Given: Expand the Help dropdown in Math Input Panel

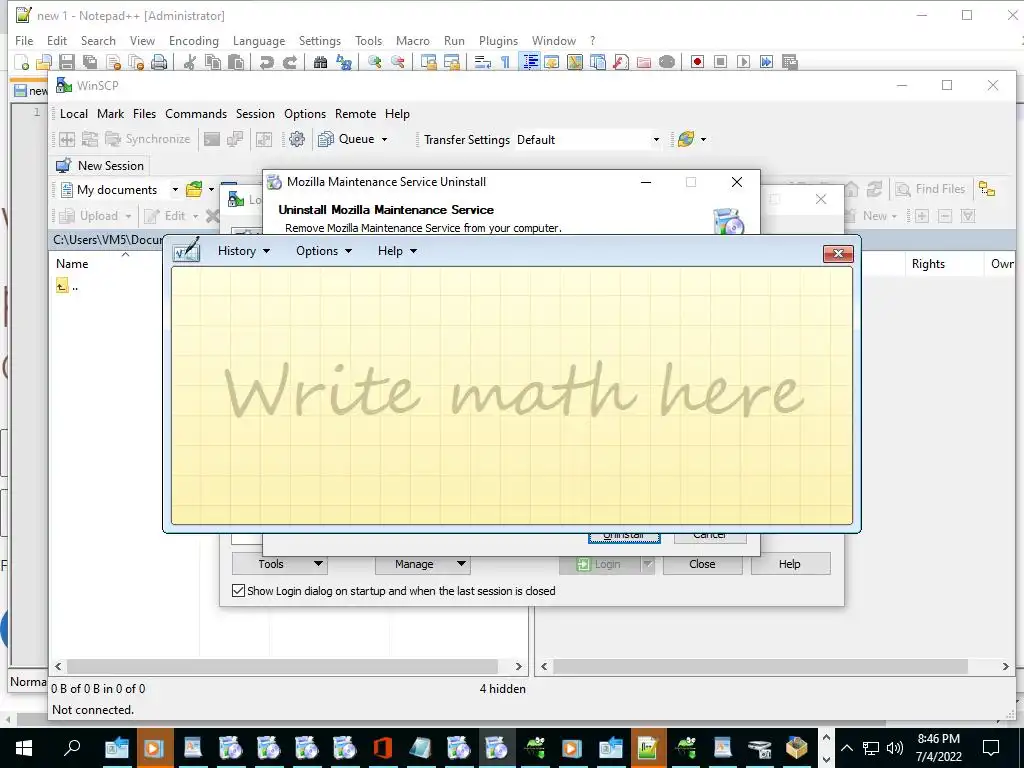Looking at the screenshot, I should 397,251.
